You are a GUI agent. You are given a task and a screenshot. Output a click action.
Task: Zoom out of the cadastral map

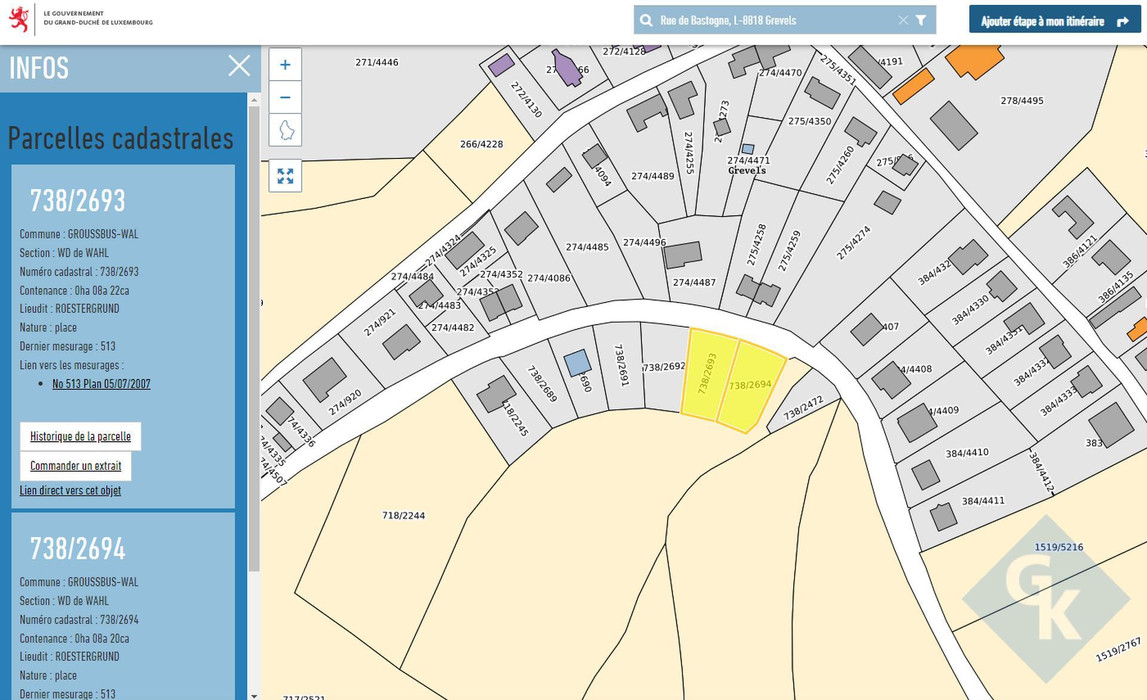coord(285,97)
